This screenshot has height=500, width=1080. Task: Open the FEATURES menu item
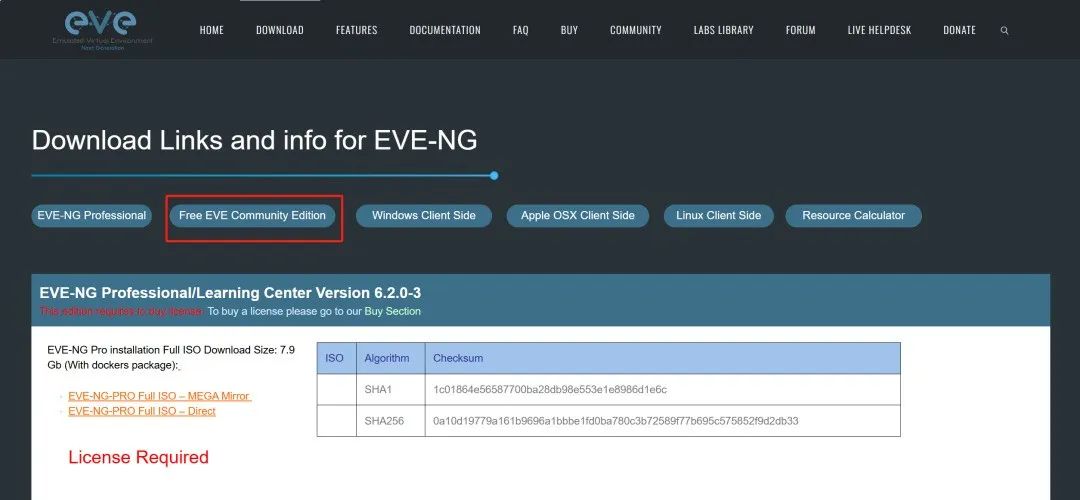tap(357, 30)
